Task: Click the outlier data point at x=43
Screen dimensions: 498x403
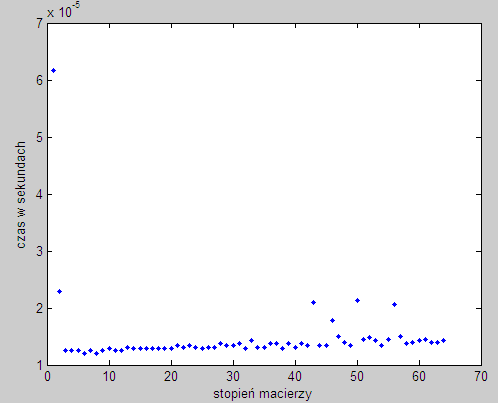Action: click(313, 302)
